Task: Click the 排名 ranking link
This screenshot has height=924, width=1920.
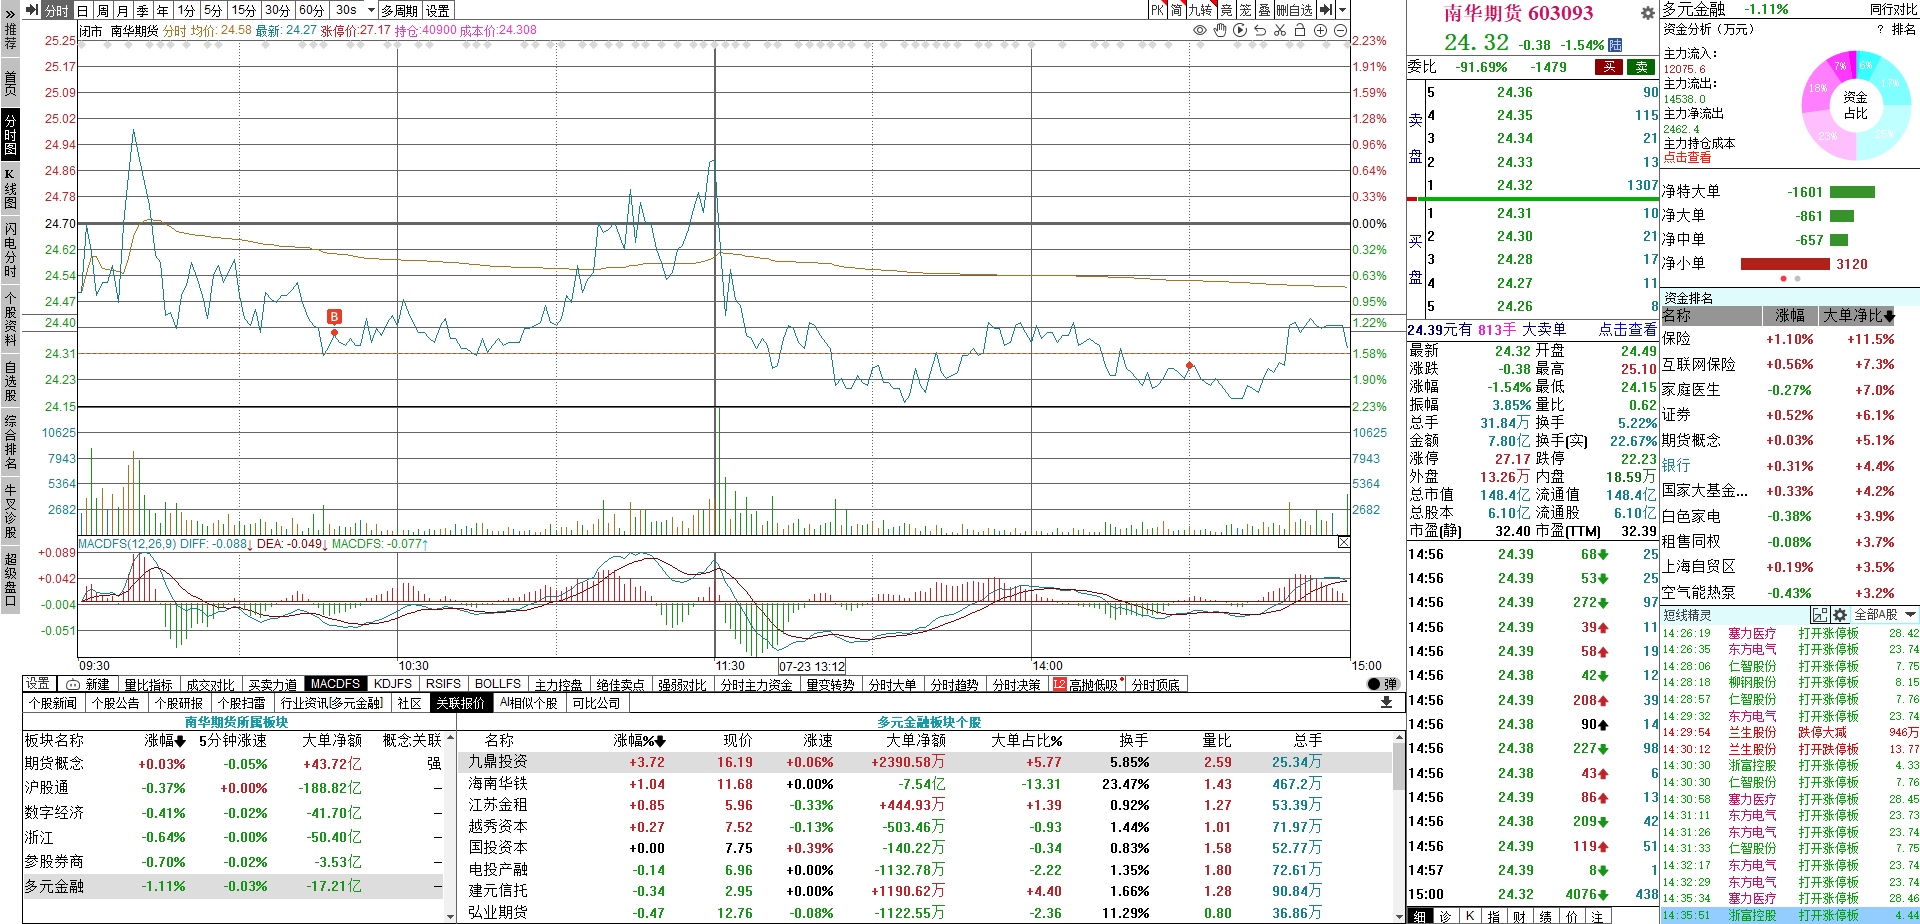Action: click(x=1904, y=29)
